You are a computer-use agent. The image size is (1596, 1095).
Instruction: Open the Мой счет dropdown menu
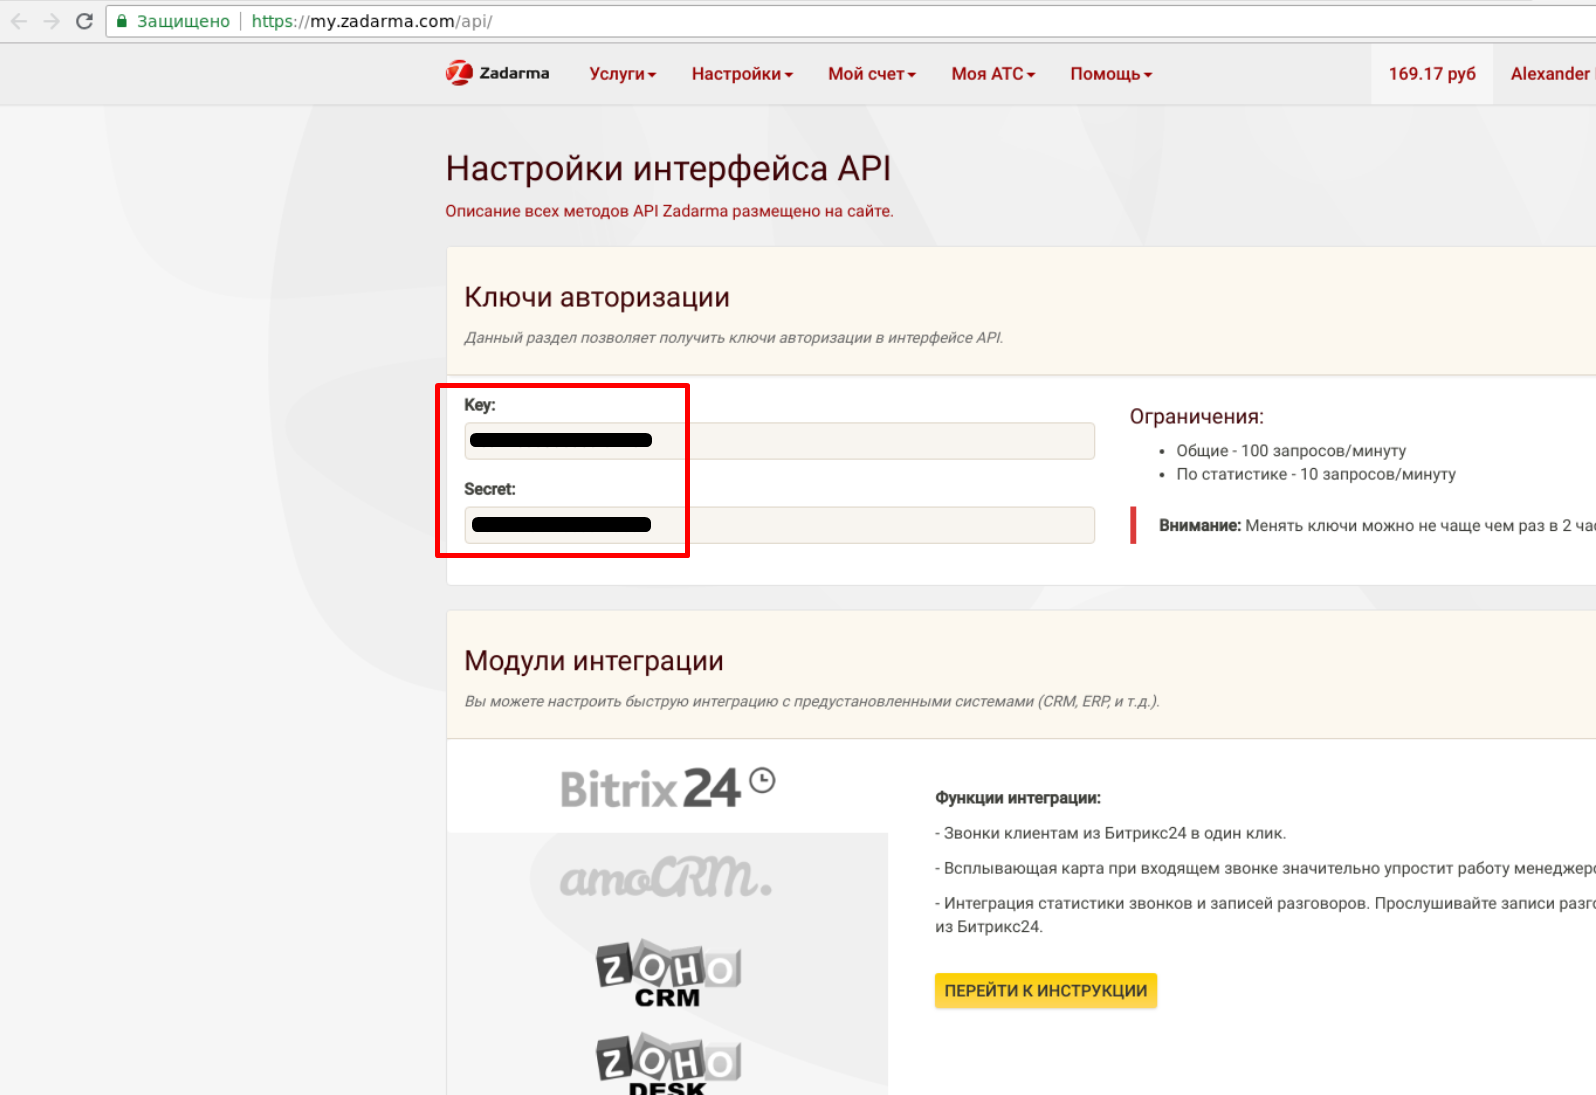[x=872, y=74]
